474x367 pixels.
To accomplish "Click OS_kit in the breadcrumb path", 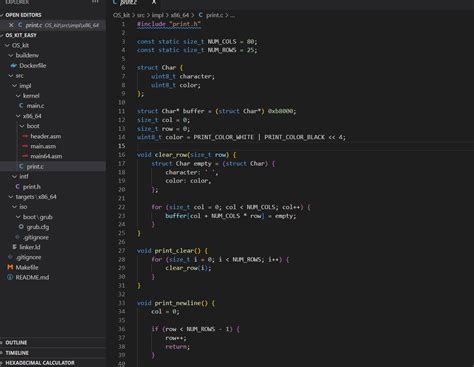I will (121, 15).
